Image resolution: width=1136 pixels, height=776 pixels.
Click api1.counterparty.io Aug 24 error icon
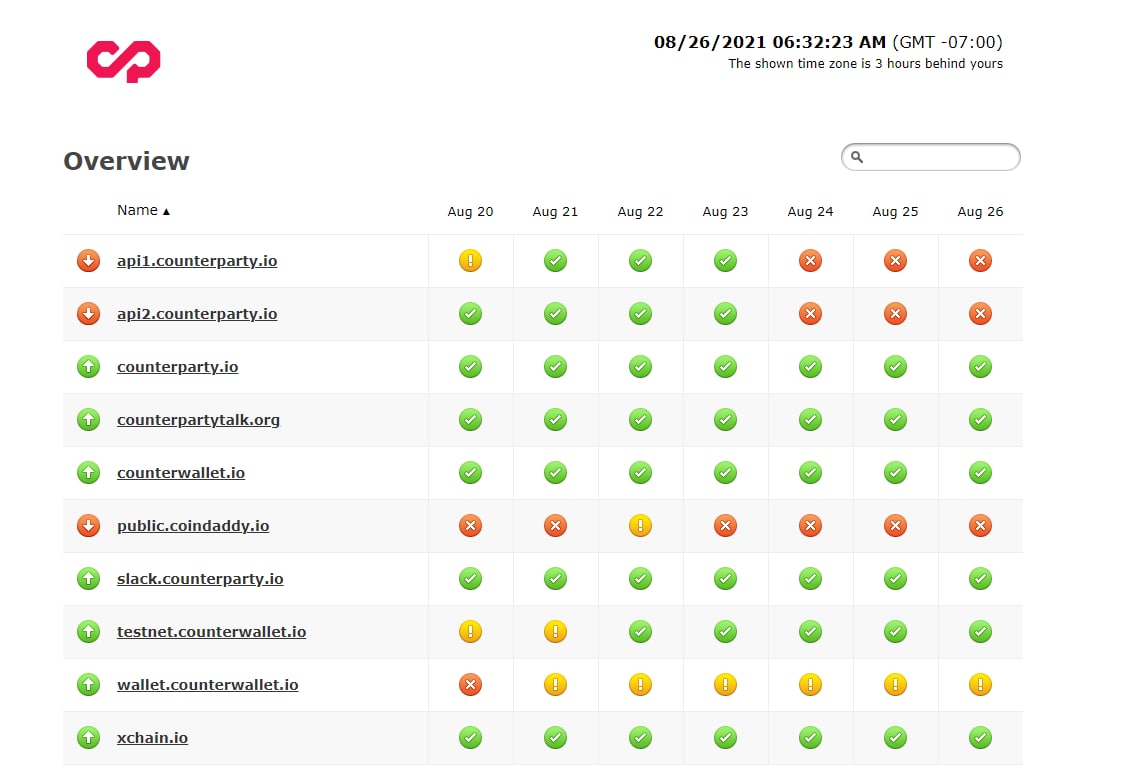810,260
